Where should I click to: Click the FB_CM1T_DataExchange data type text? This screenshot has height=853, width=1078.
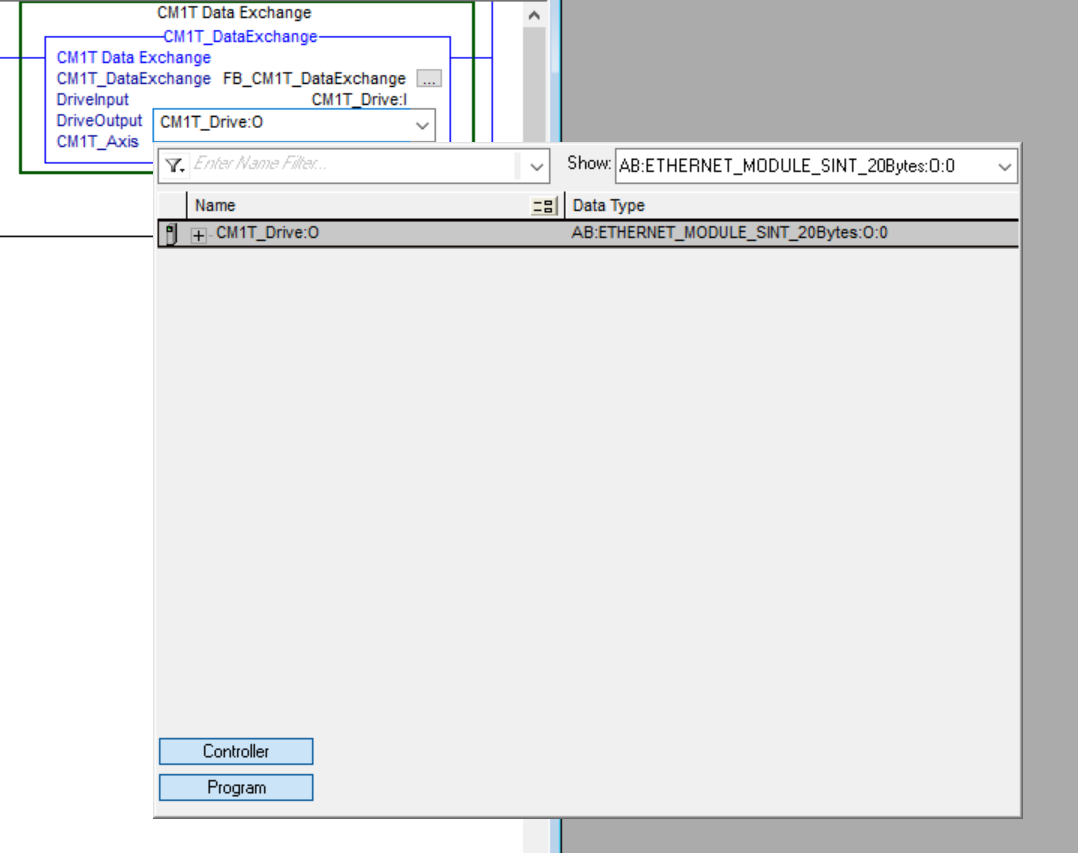coord(314,78)
